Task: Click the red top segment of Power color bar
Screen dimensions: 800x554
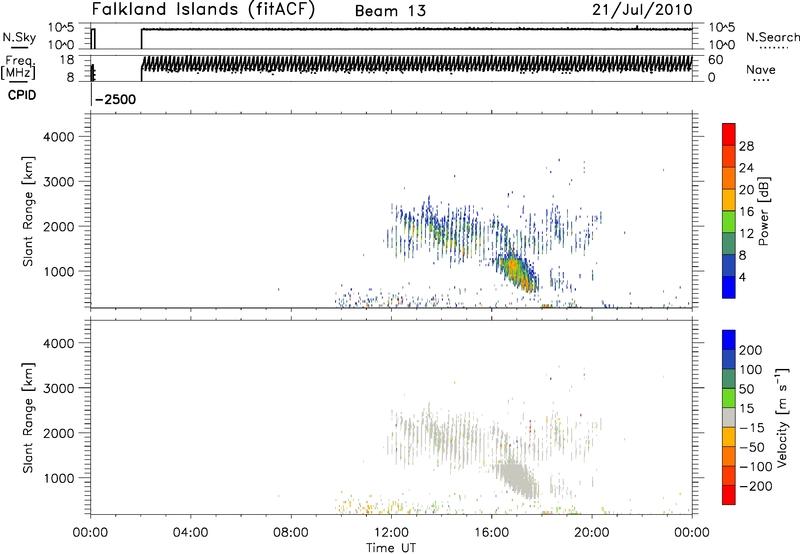Action: coord(729,134)
